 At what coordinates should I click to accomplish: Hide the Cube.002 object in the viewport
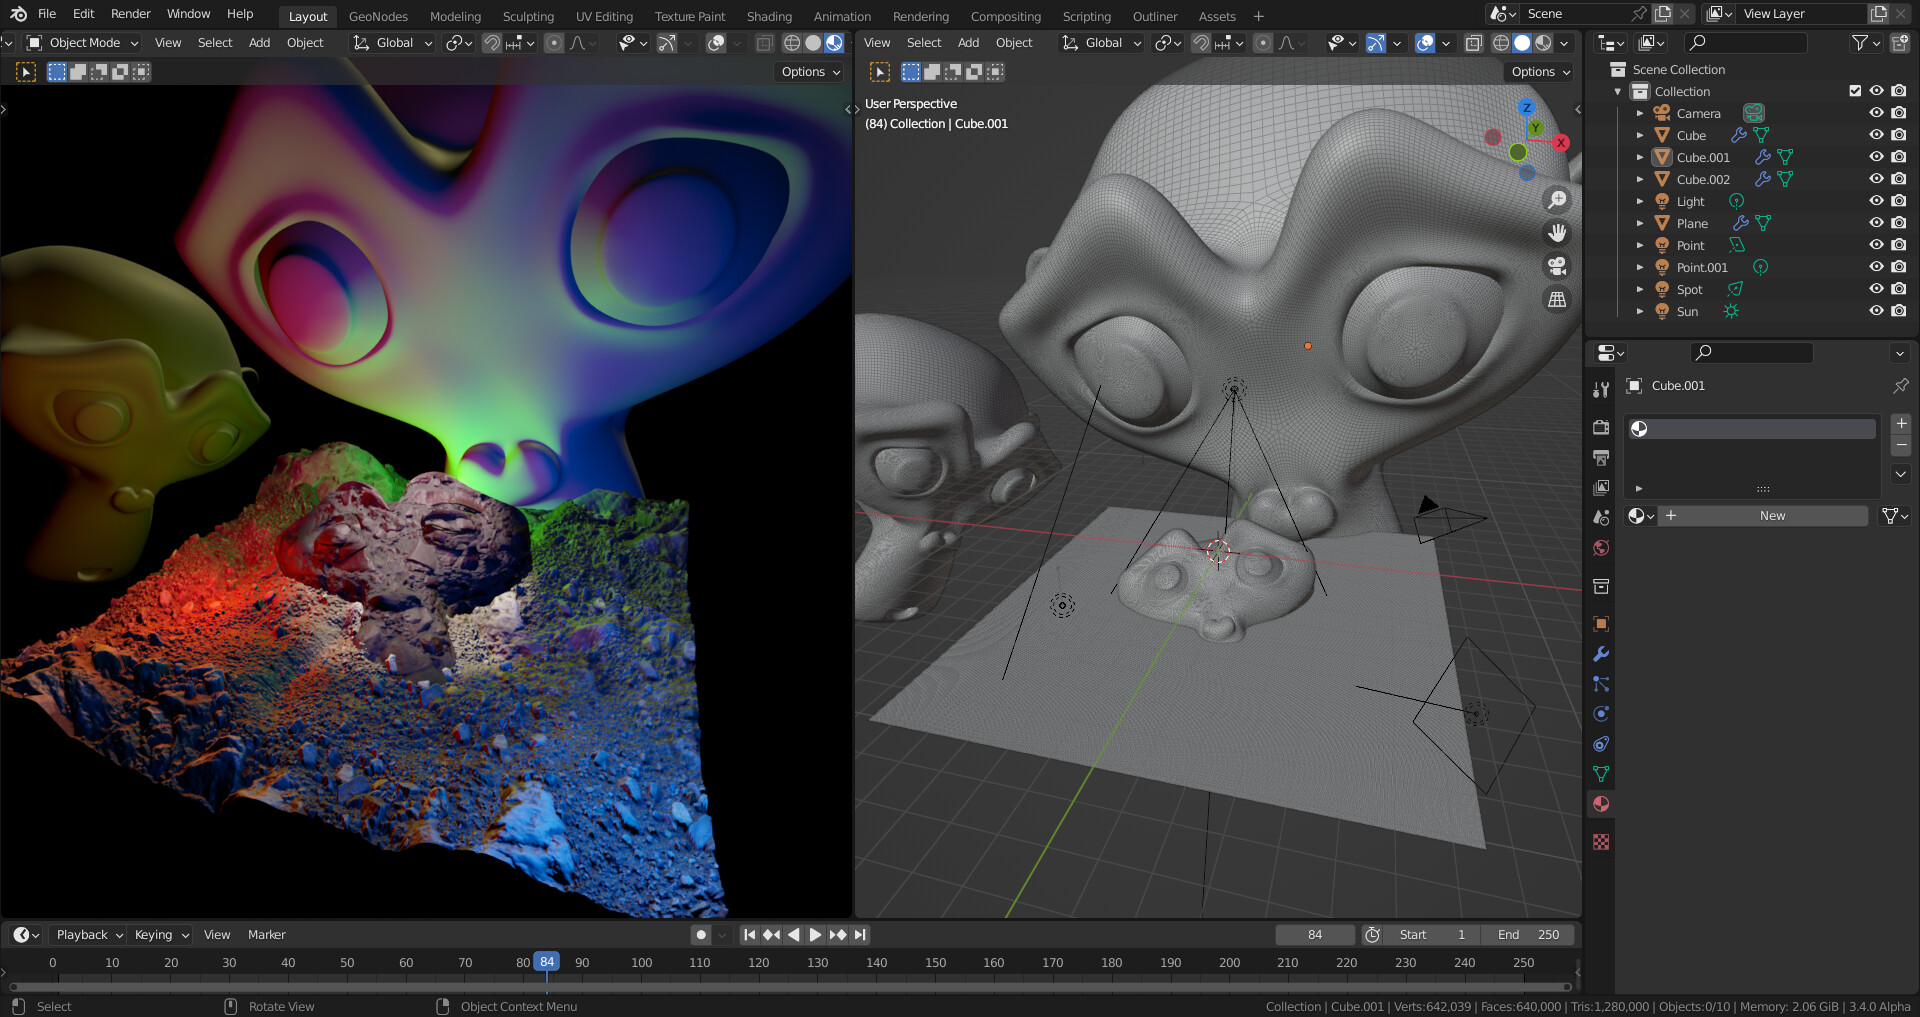click(1876, 178)
